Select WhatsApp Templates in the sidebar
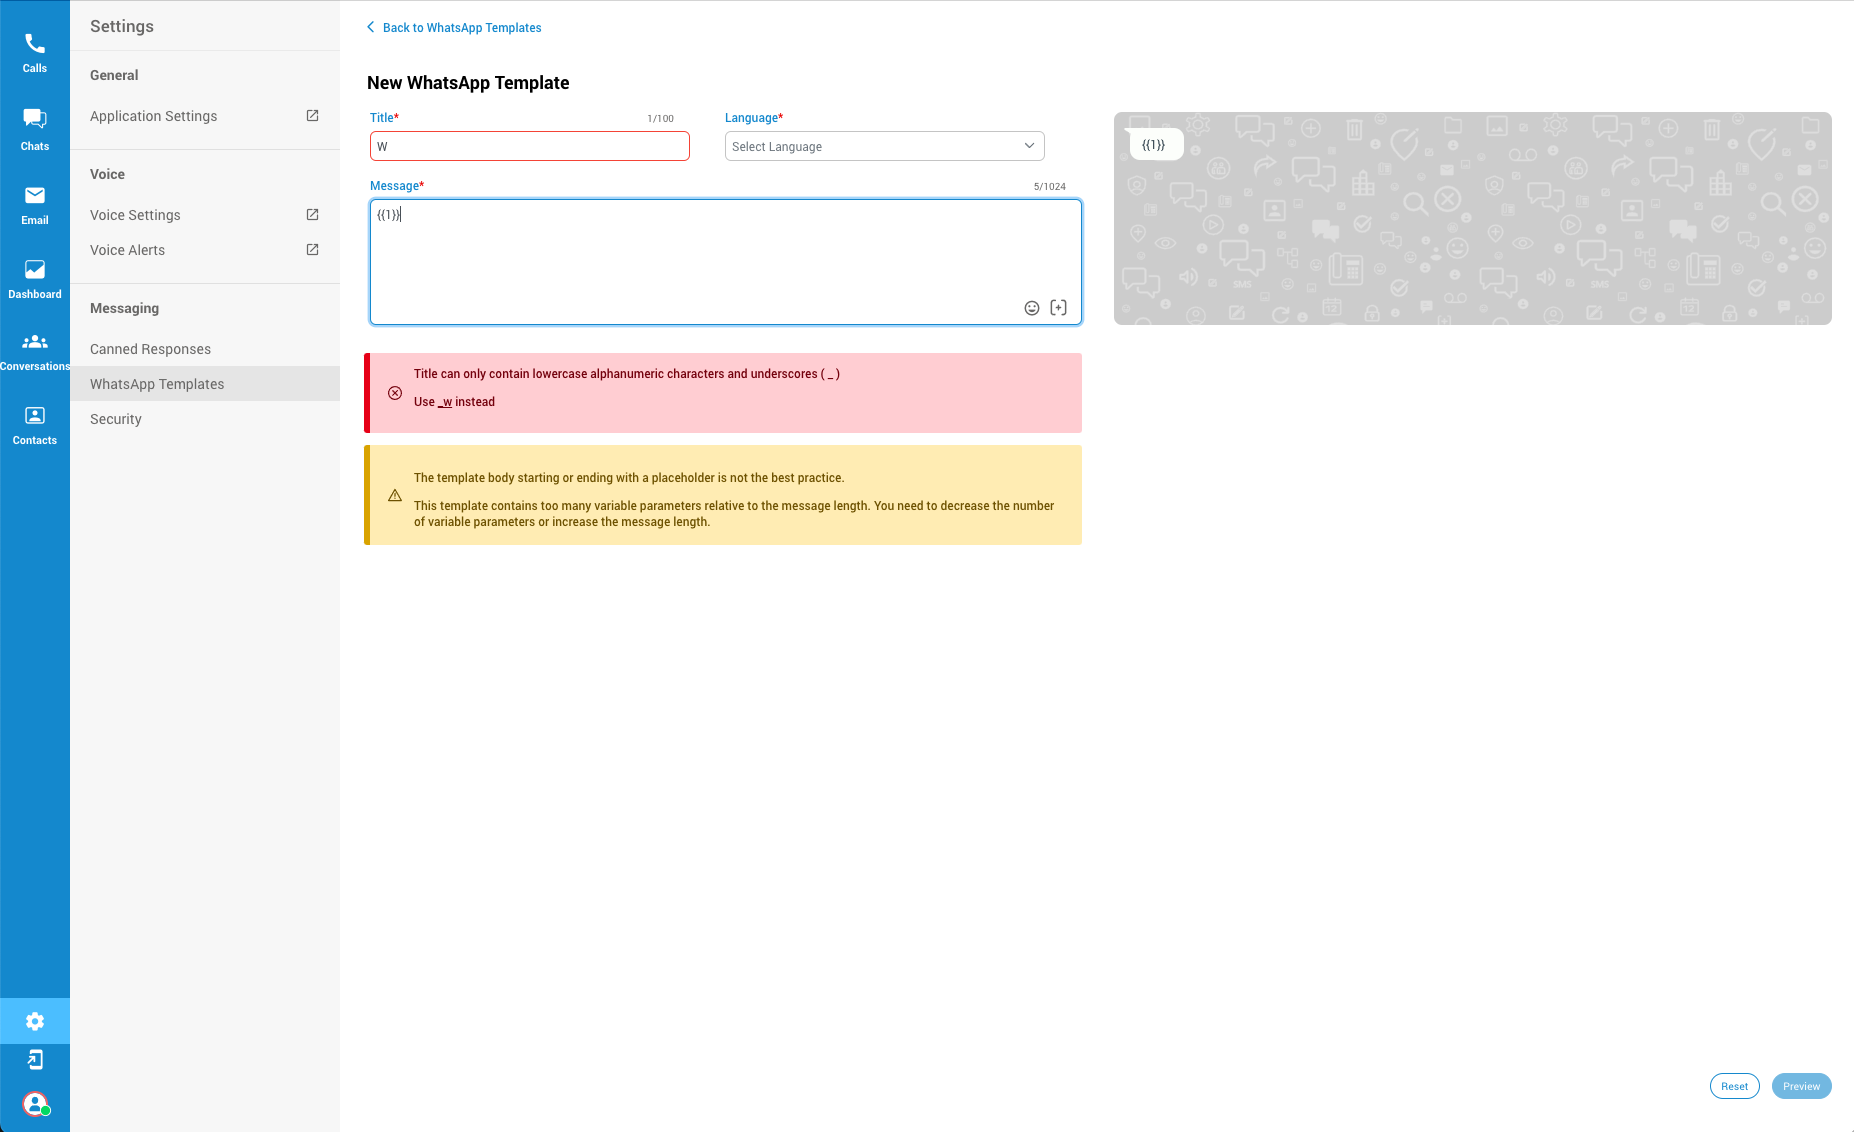This screenshot has height=1132, width=1854. click(x=205, y=384)
